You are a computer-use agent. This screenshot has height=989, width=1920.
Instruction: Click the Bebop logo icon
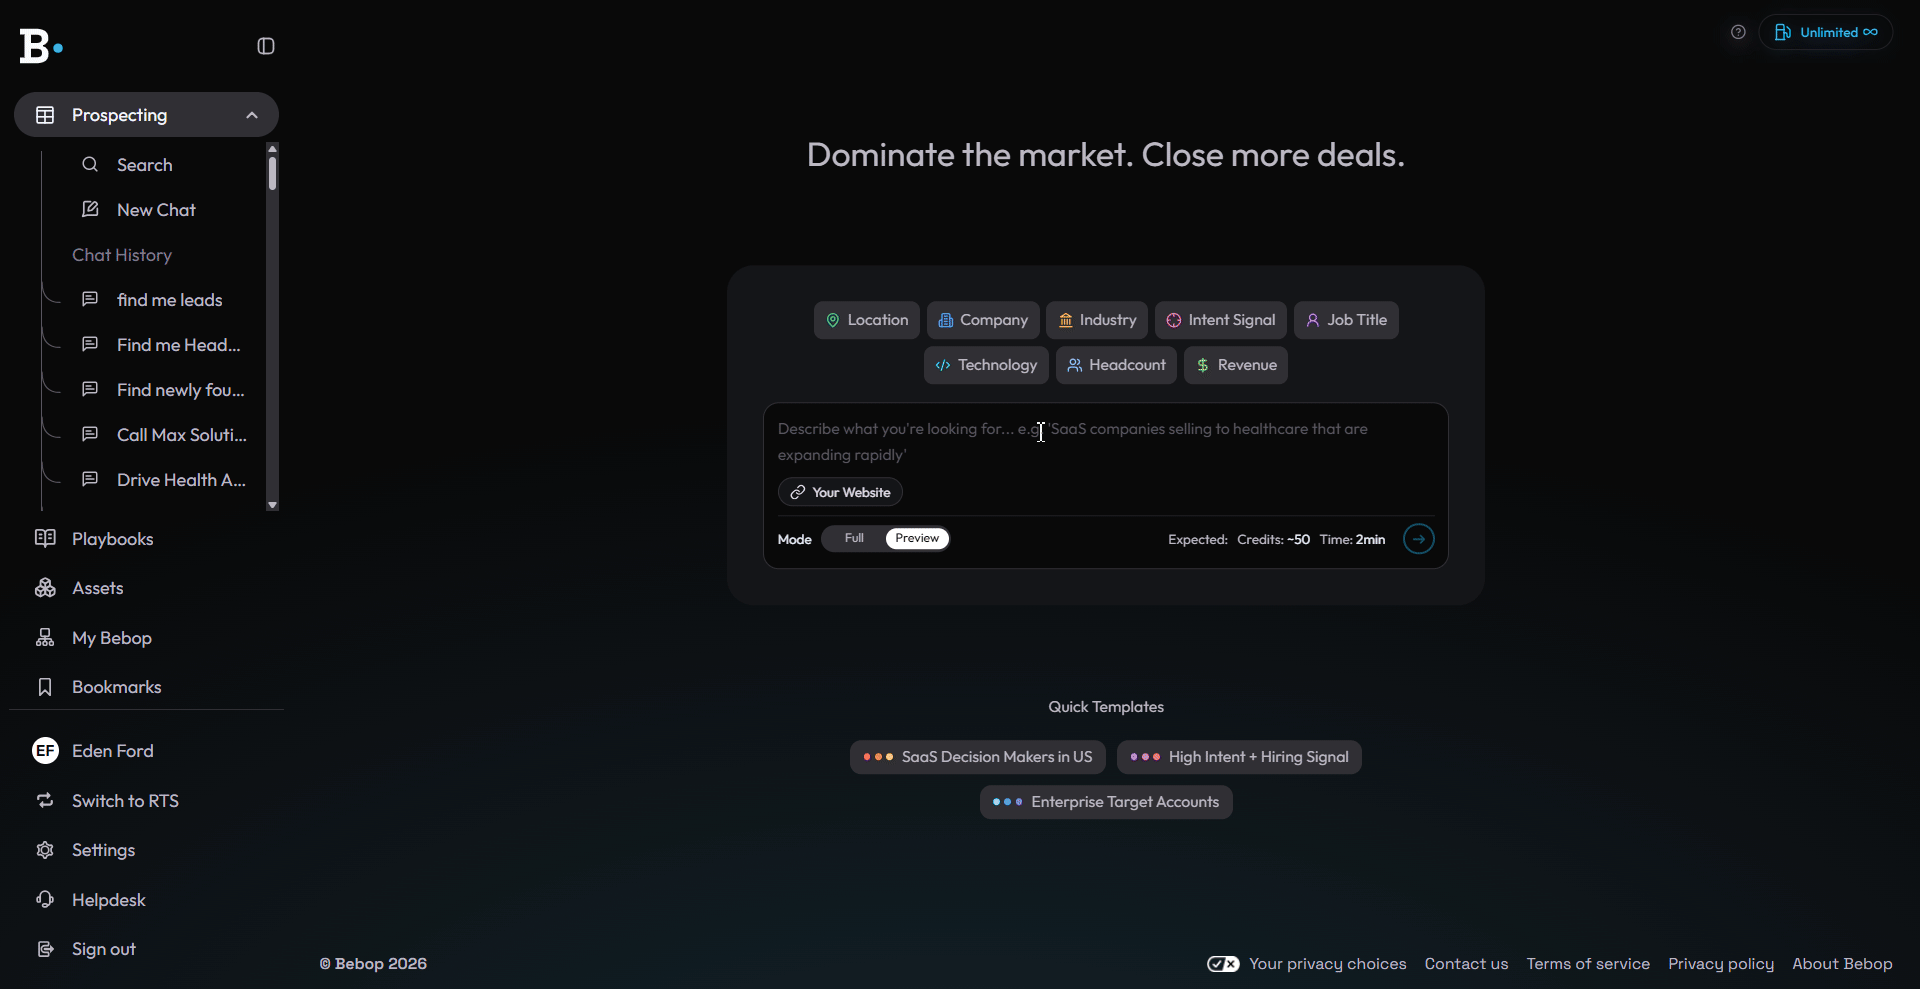coord(41,46)
